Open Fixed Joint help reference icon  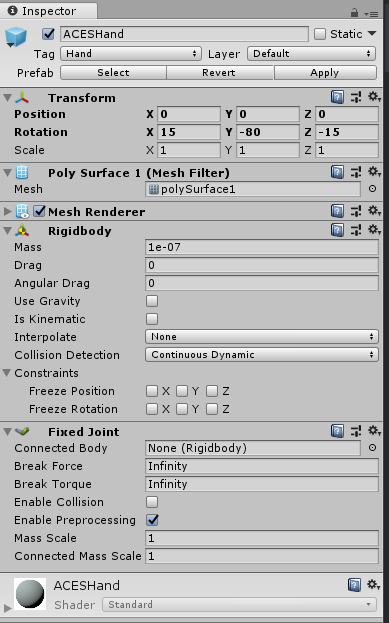337,431
